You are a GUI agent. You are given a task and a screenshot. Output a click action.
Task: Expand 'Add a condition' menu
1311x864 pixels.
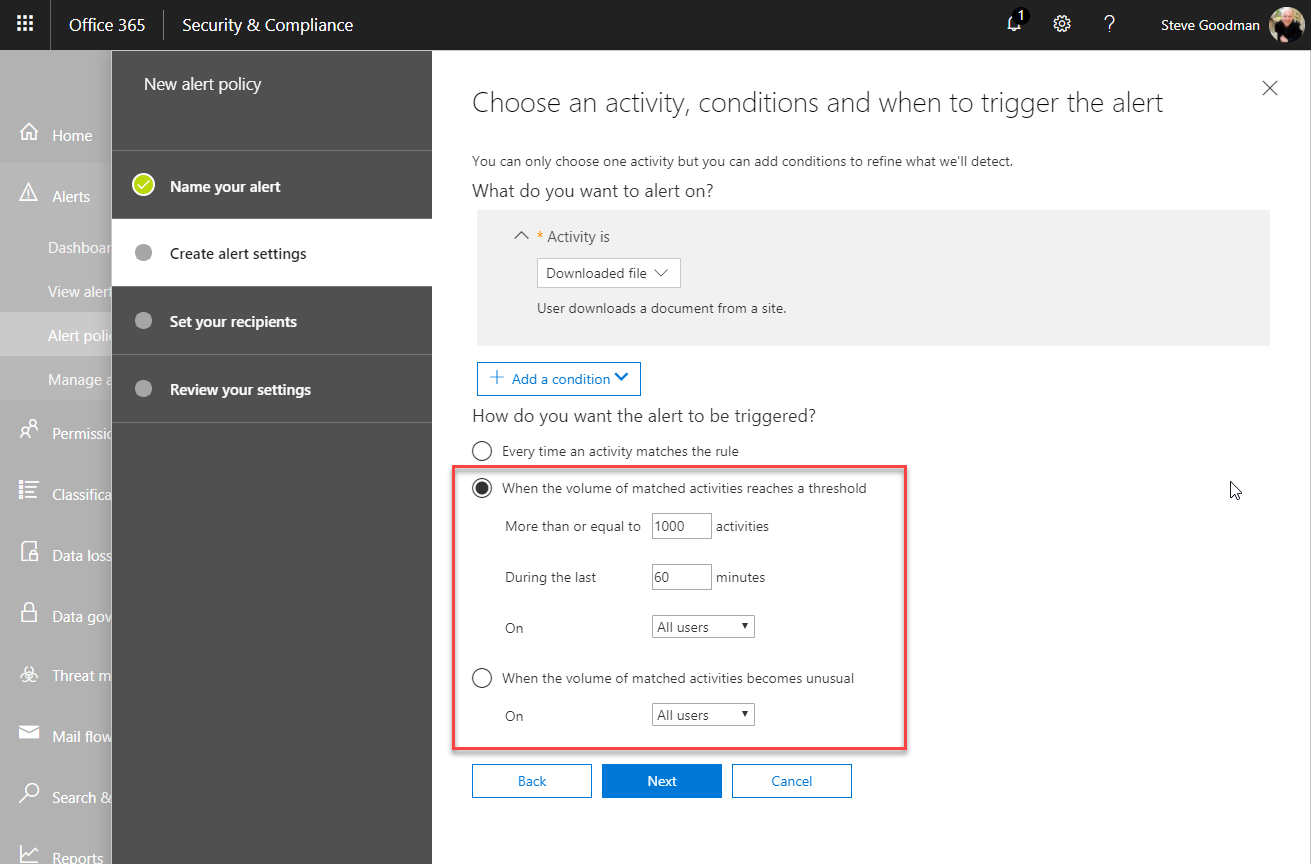(x=558, y=378)
